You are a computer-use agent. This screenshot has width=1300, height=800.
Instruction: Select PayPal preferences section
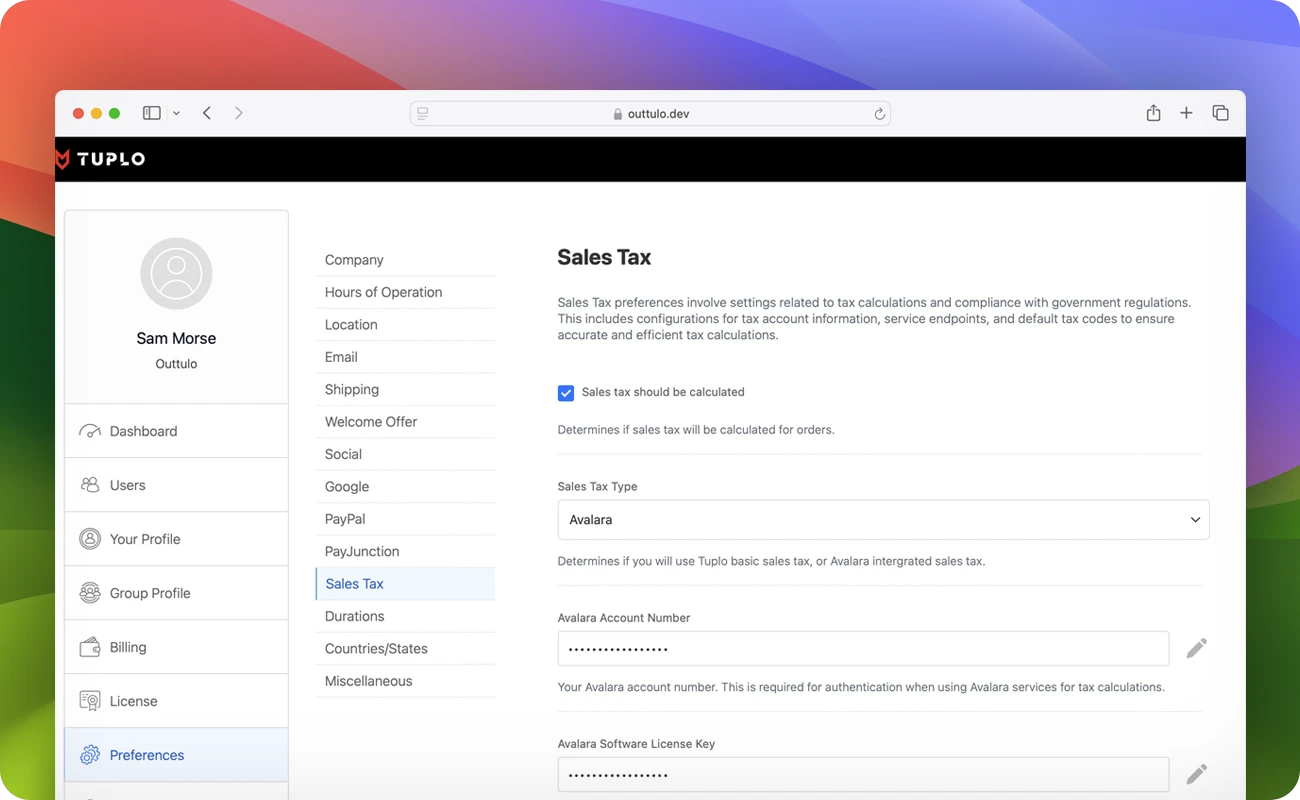pyautogui.click(x=405, y=519)
